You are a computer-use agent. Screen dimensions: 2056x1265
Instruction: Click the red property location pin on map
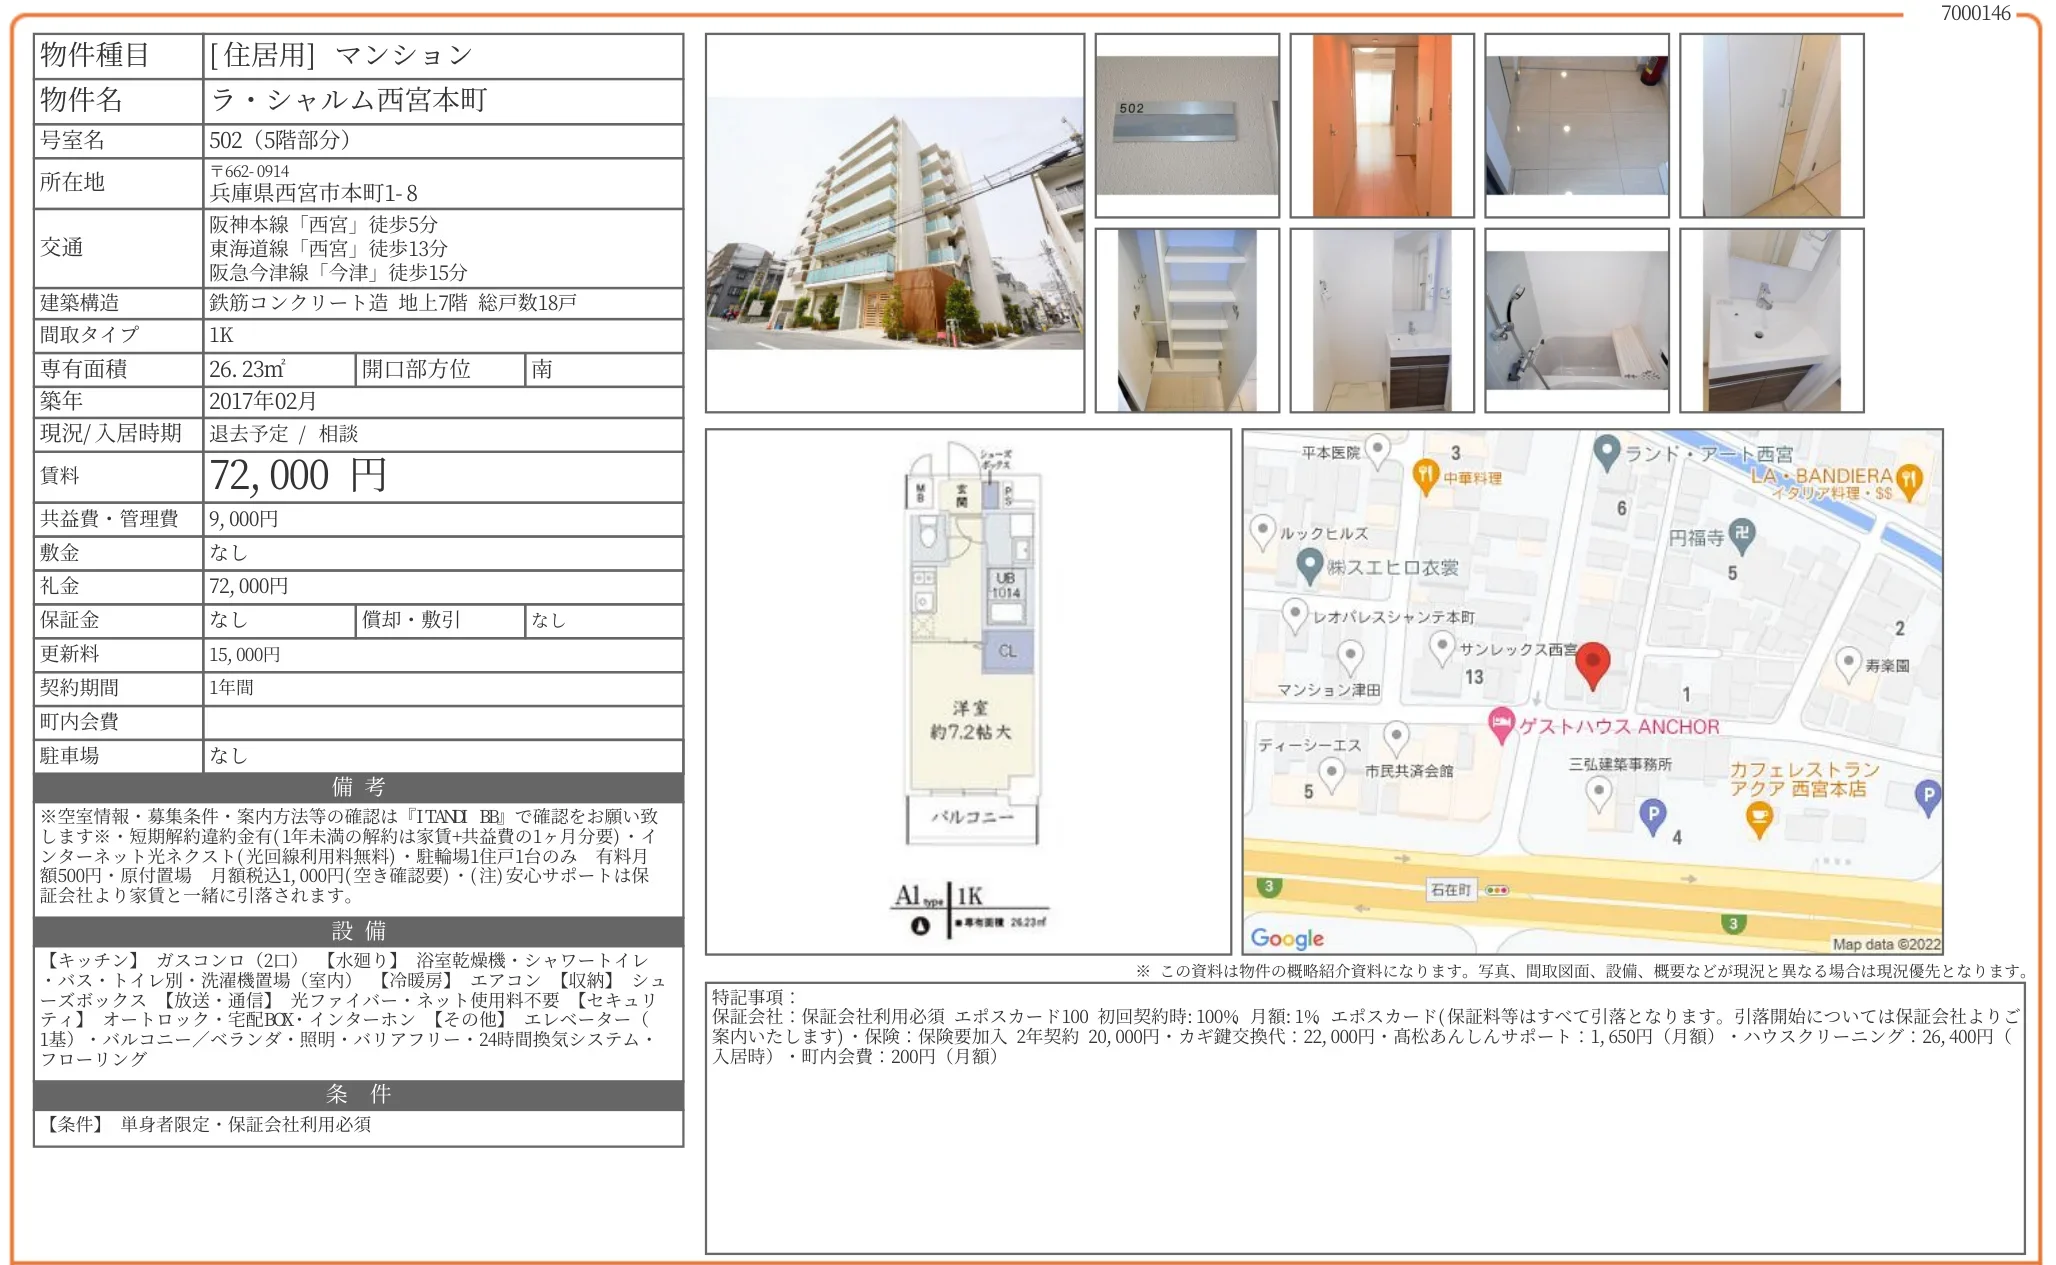click(x=1592, y=664)
